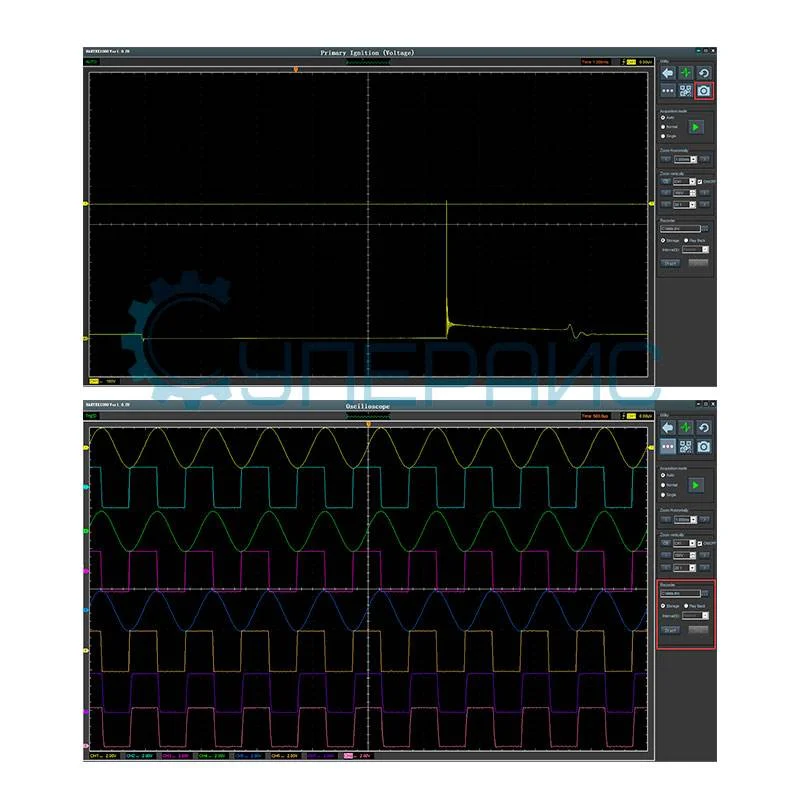Click the recorder file path field in the bottom window
The height and width of the screenshot is (800, 800).
tap(680, 594)
